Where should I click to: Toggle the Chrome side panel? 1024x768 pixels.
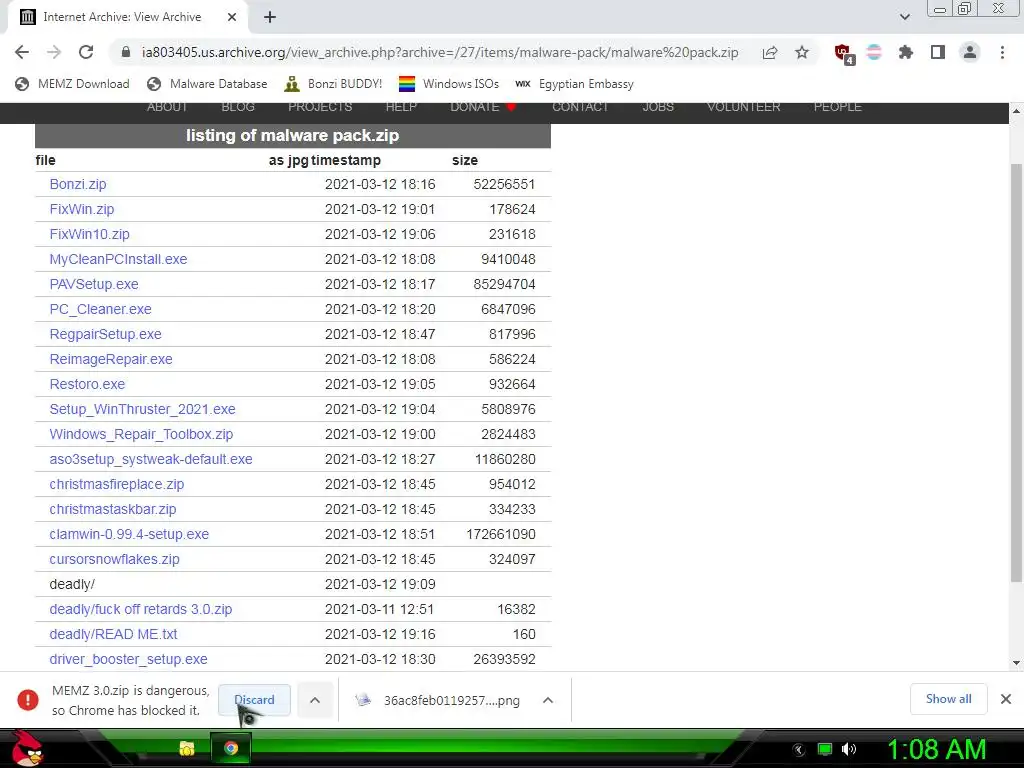pyautogui.click(x=938, y=52)
